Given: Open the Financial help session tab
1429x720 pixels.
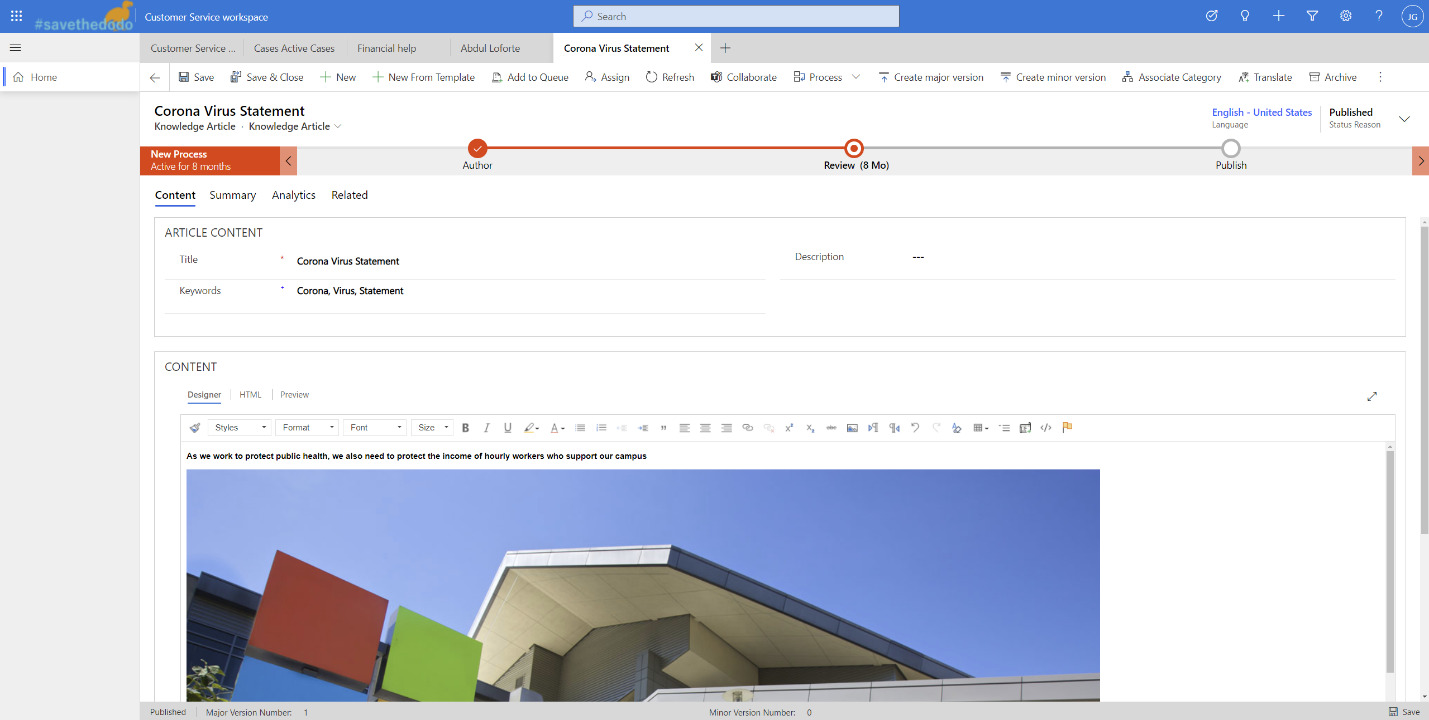Looking at the screenshot, I should pos(387,48).
